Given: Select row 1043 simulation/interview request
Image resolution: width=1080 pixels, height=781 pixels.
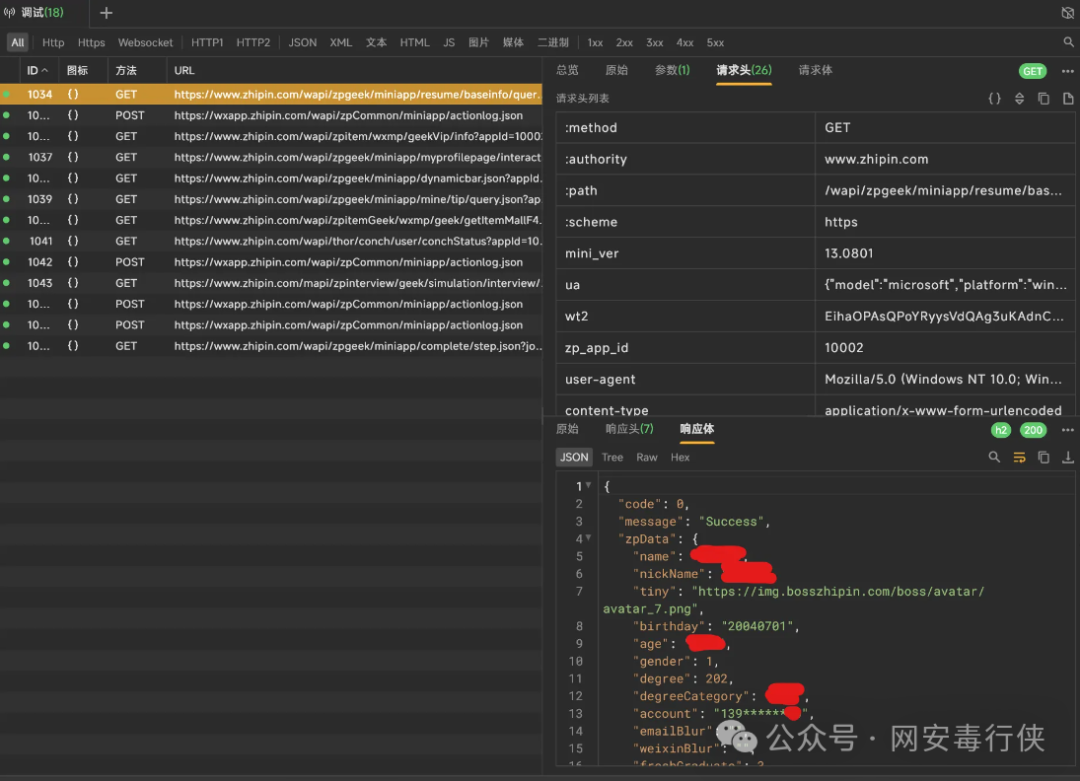Looking at the screenshot, I should click(271, 283).
